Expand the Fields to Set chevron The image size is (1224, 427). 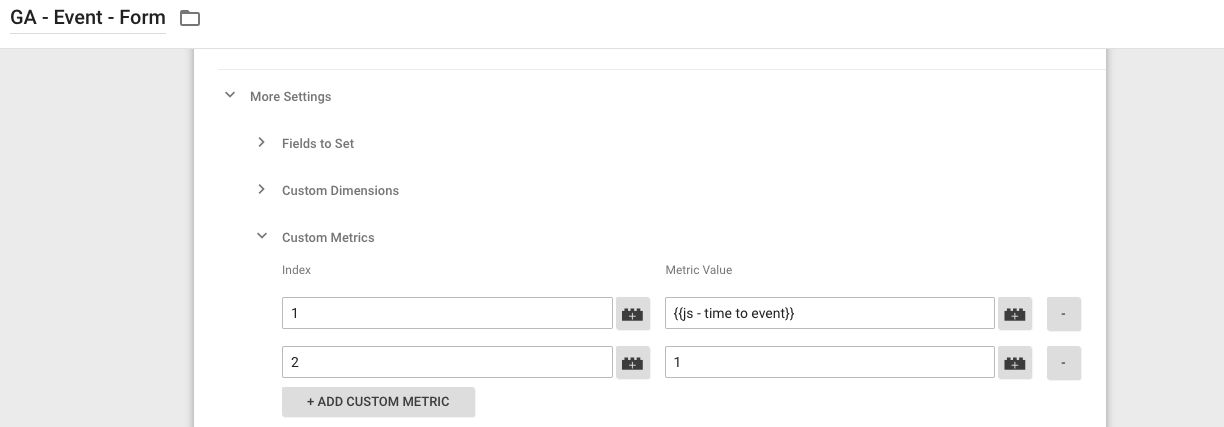(x=262, y=143)
